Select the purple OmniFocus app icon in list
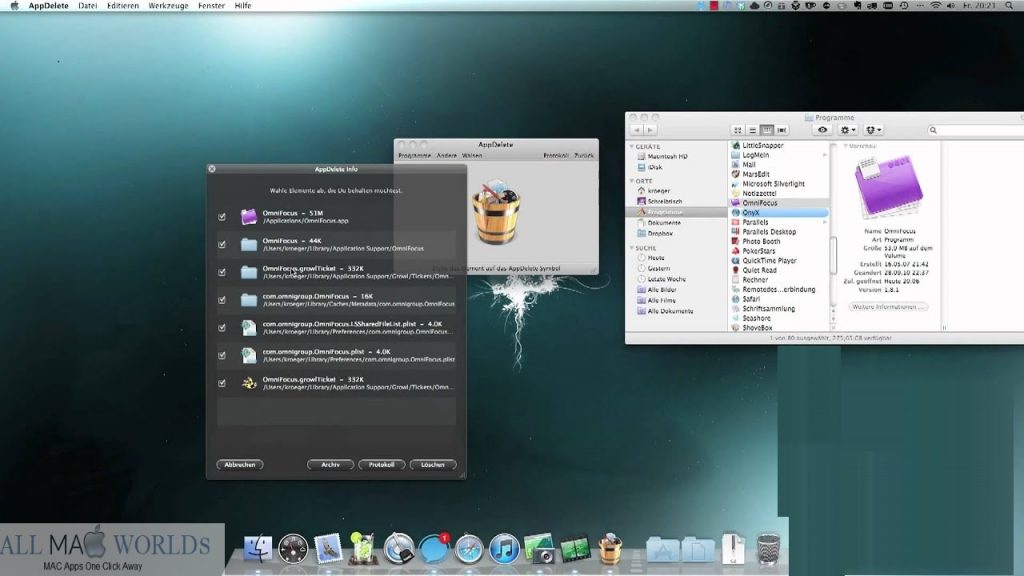The image size is (1024, 576). tap(248, 217)
